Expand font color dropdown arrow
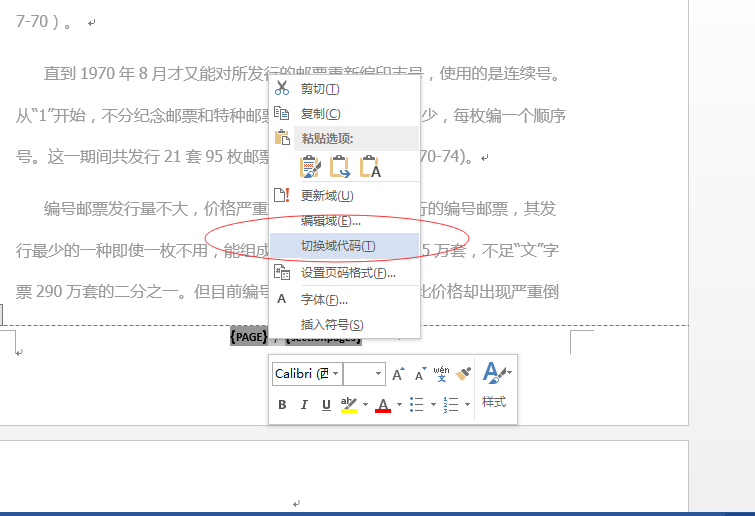The width and height of the screenshot is (755, 516). [399, 405]
